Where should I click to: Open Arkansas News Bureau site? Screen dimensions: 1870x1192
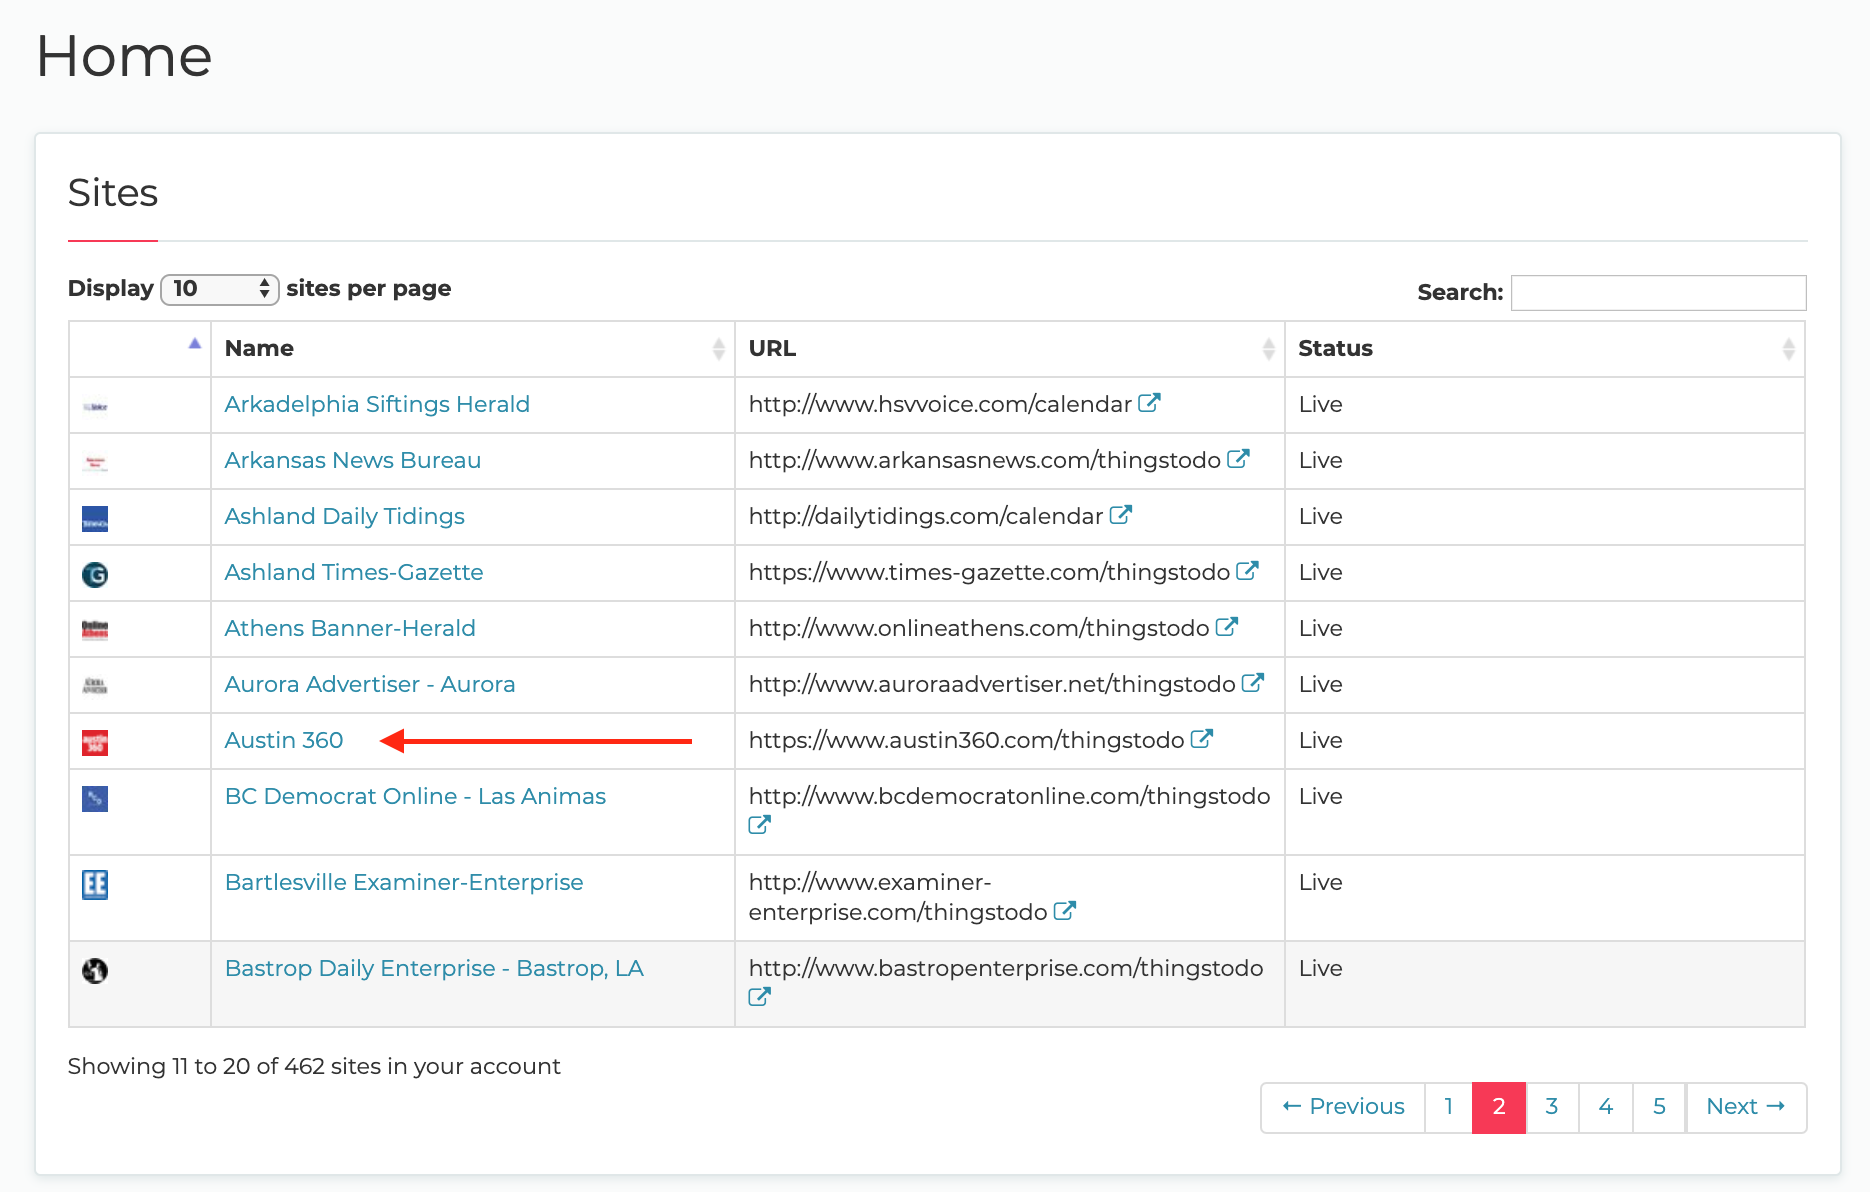353,460
